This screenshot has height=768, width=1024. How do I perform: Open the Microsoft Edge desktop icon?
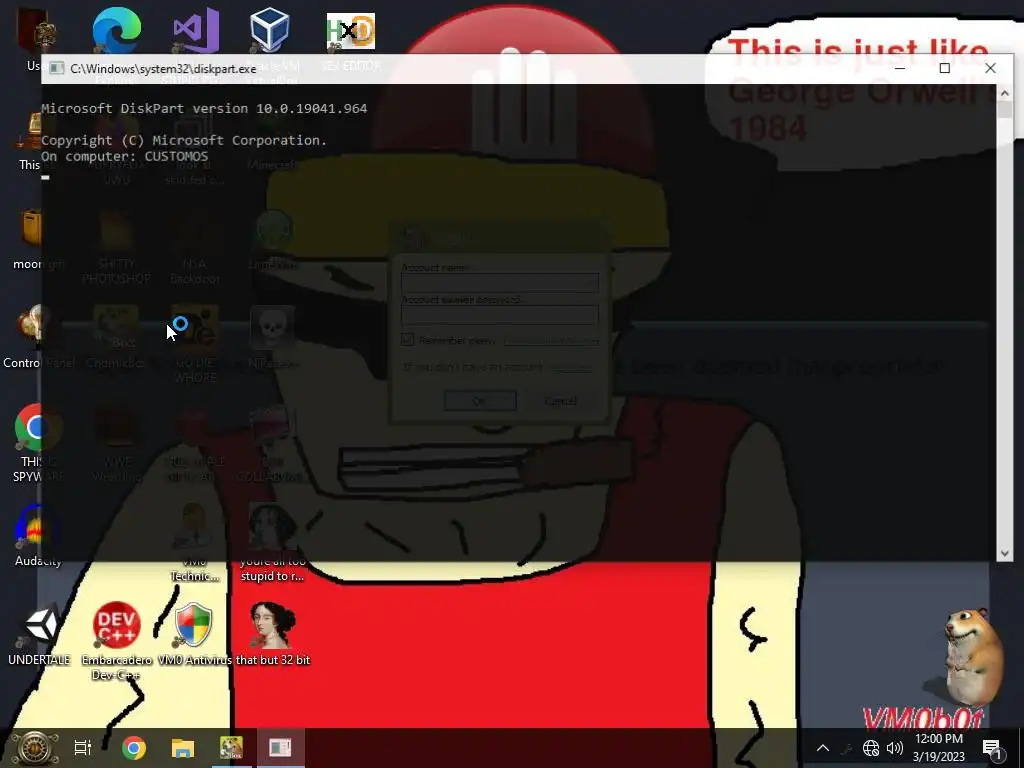click(116, 29)
